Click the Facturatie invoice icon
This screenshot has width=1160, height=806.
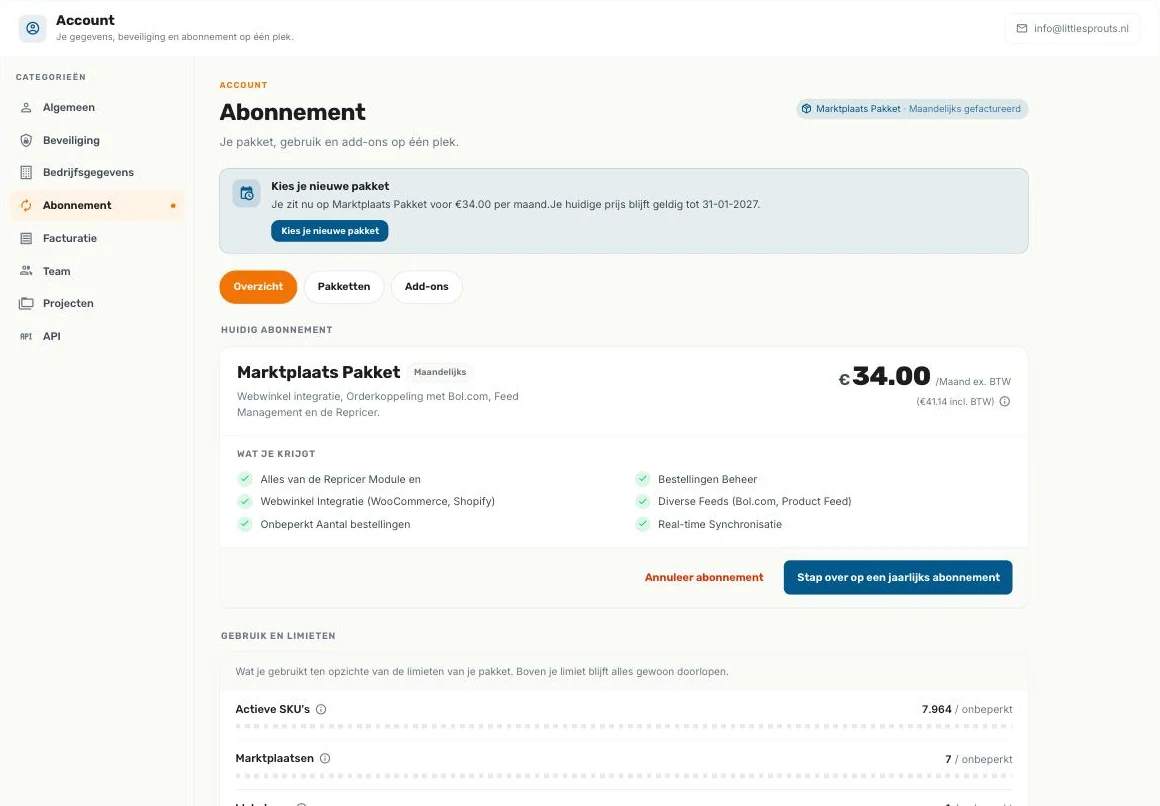[26, 238]
